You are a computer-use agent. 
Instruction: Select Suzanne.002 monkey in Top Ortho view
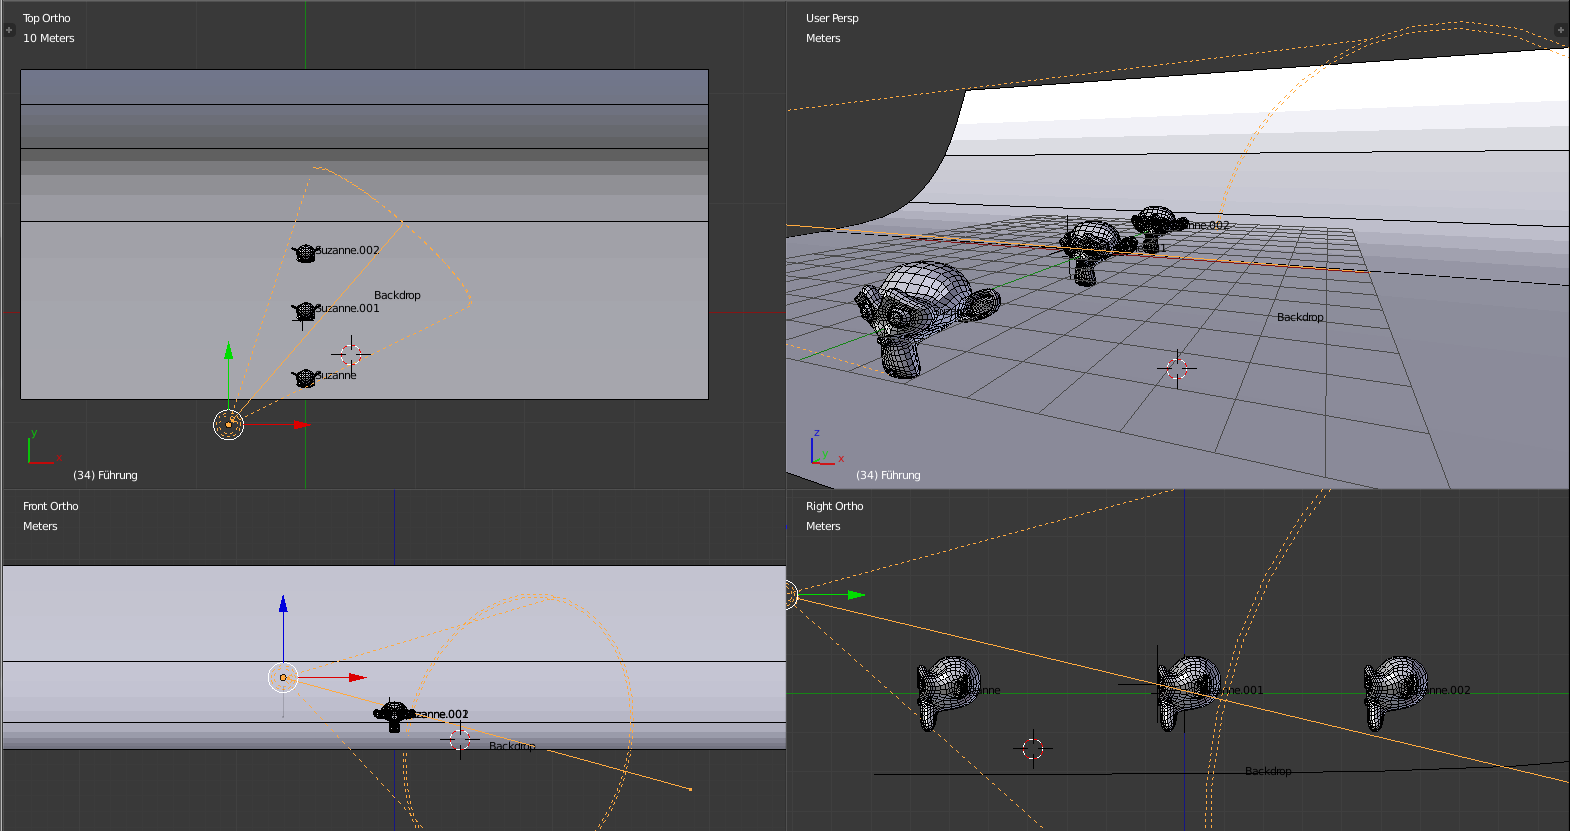[x=305, y=253]
